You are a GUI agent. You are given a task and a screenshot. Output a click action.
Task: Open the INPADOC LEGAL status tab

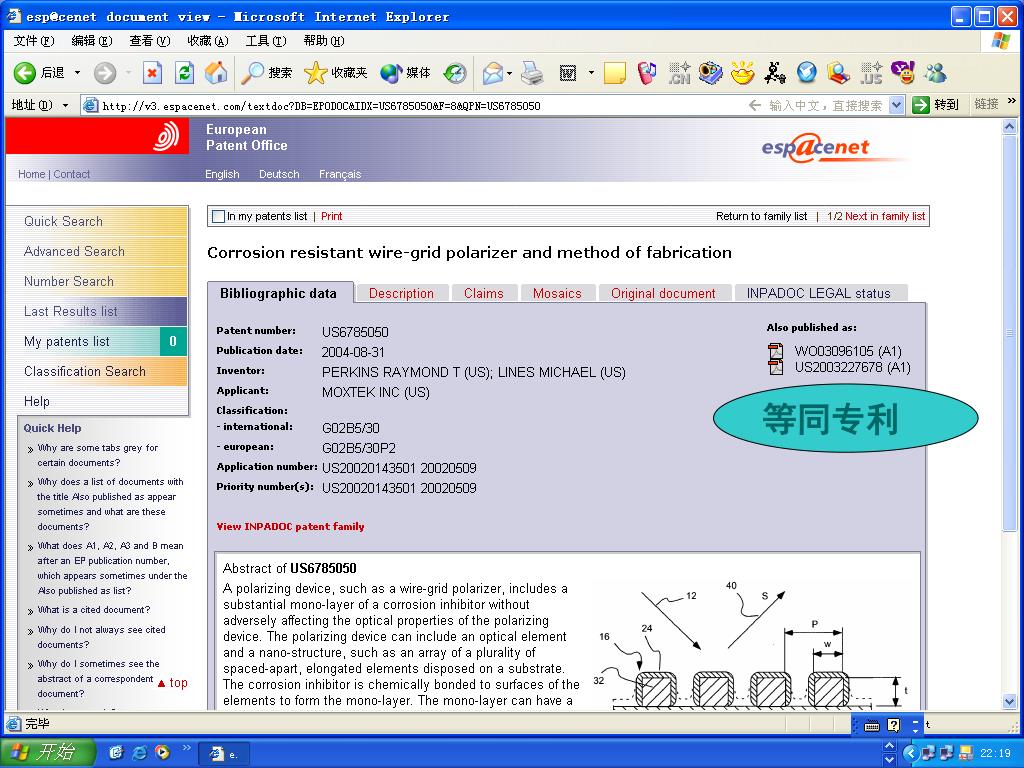coord(819,293)
